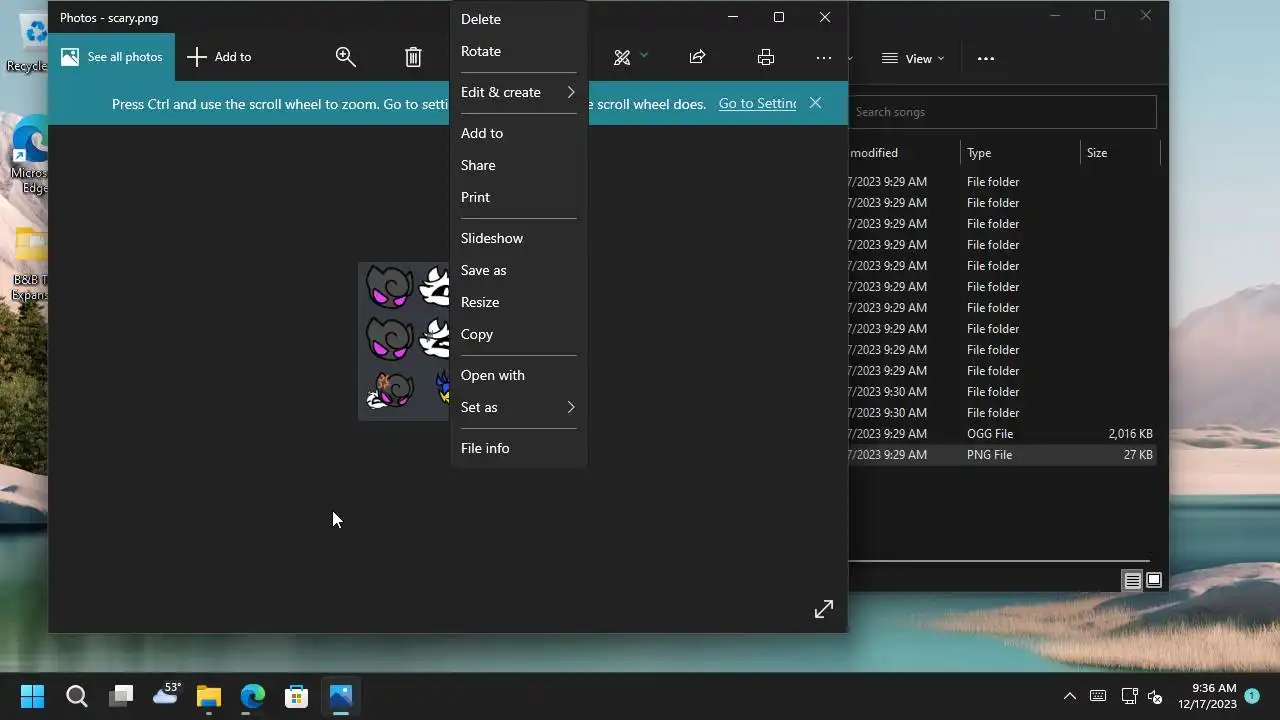Click the trash delete icon in Photos toolbar
Screen dimensions: 1280x720
tap(413, 57)
